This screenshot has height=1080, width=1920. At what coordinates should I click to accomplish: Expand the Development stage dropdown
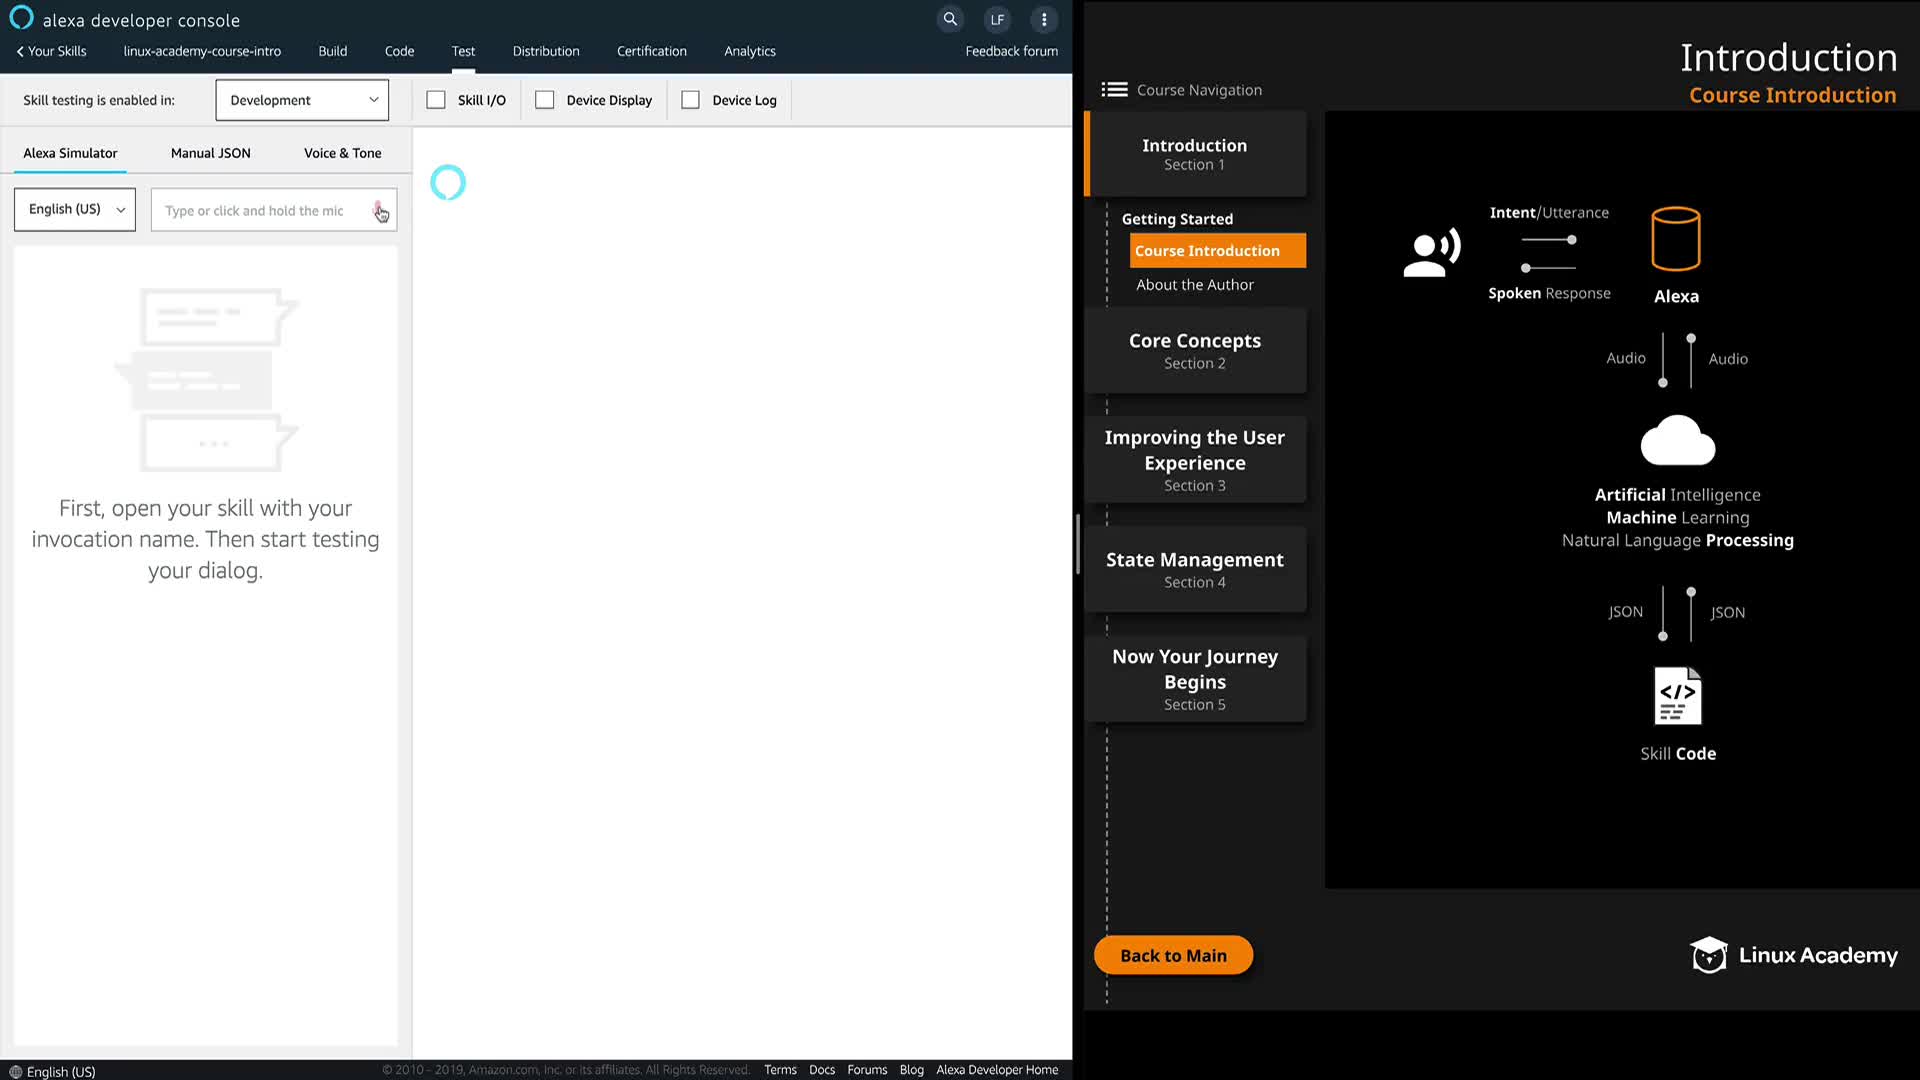tap(302, 100)
